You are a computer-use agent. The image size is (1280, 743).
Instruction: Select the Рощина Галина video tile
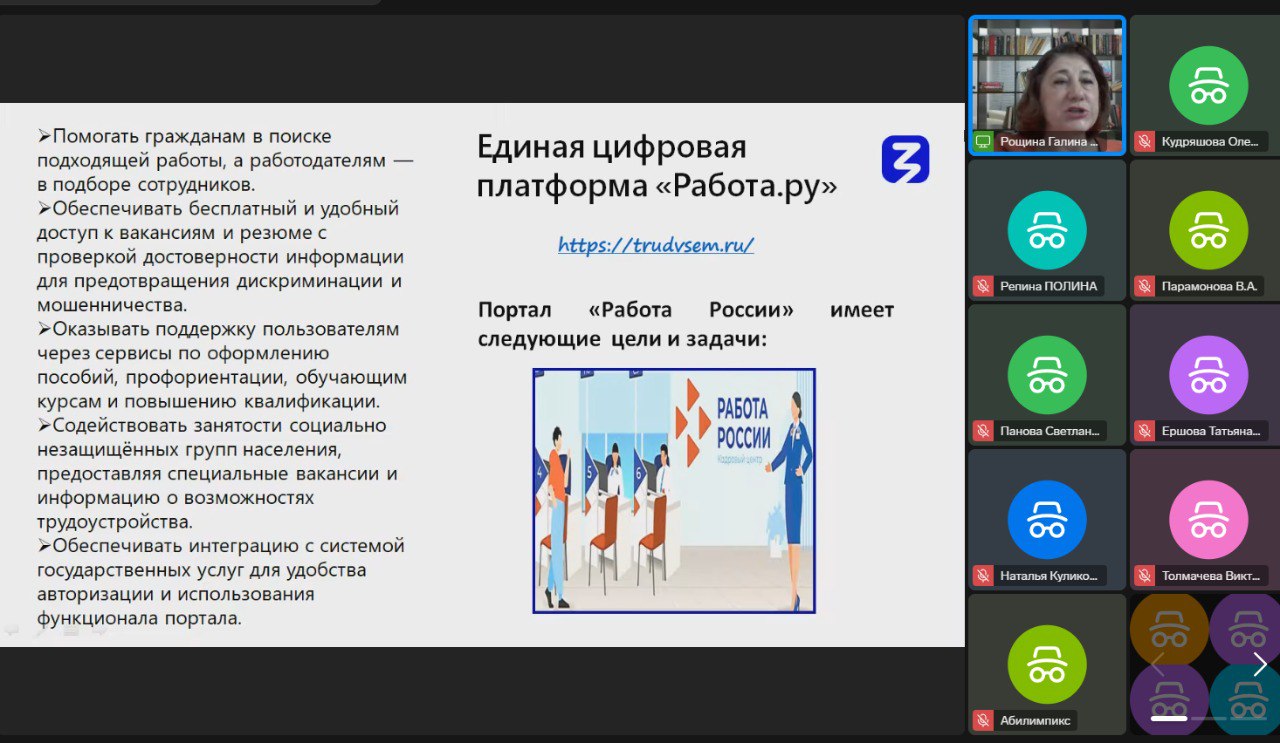click(x=1047, y=80)
